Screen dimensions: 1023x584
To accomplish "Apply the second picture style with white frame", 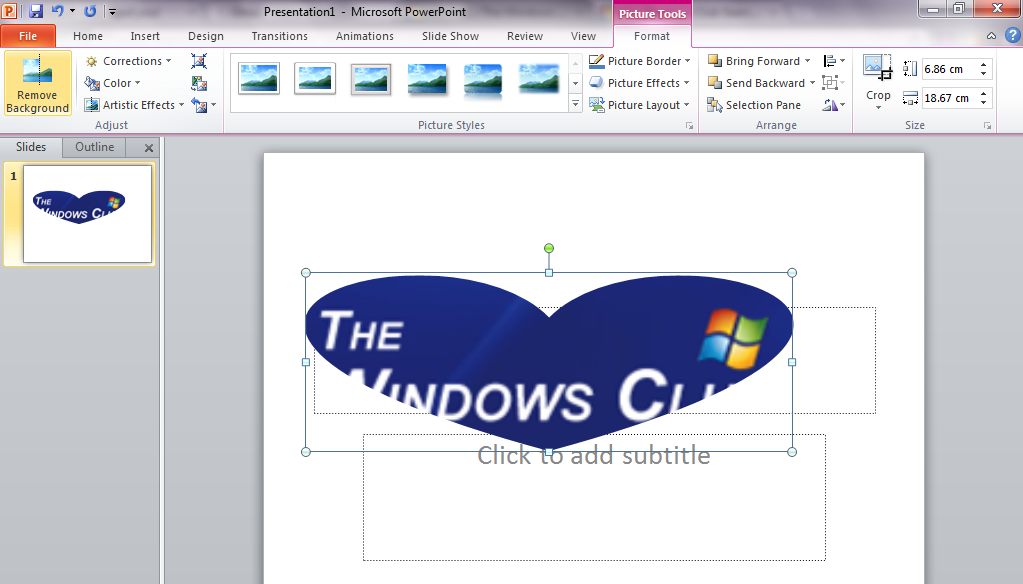I will point(315,79).
